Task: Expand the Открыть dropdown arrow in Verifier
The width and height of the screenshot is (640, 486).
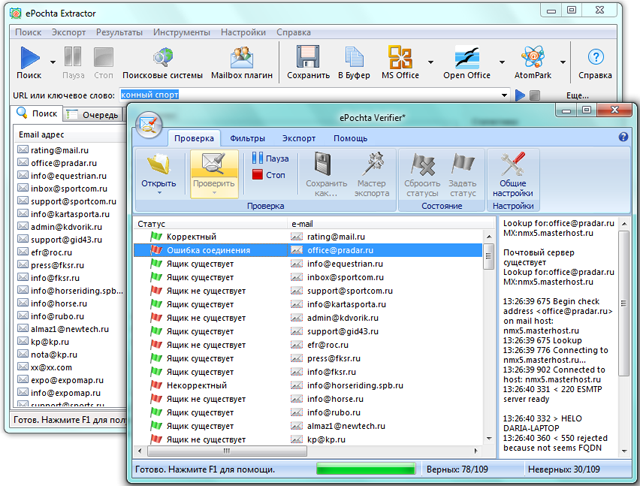Action: coord(159,193)
